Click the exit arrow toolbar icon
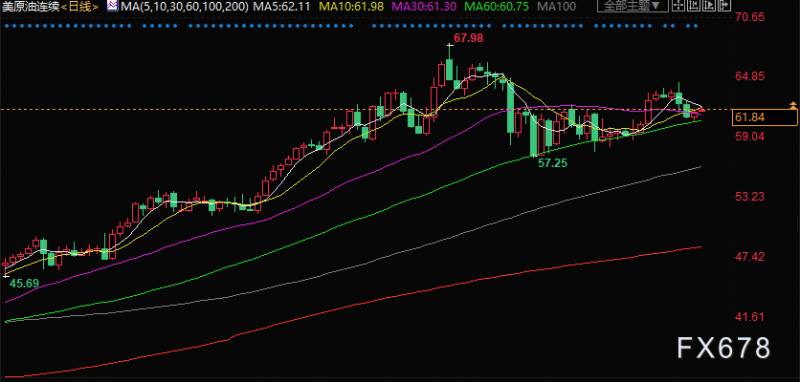This screenshot has width=800, height=382. pos(724,5)
